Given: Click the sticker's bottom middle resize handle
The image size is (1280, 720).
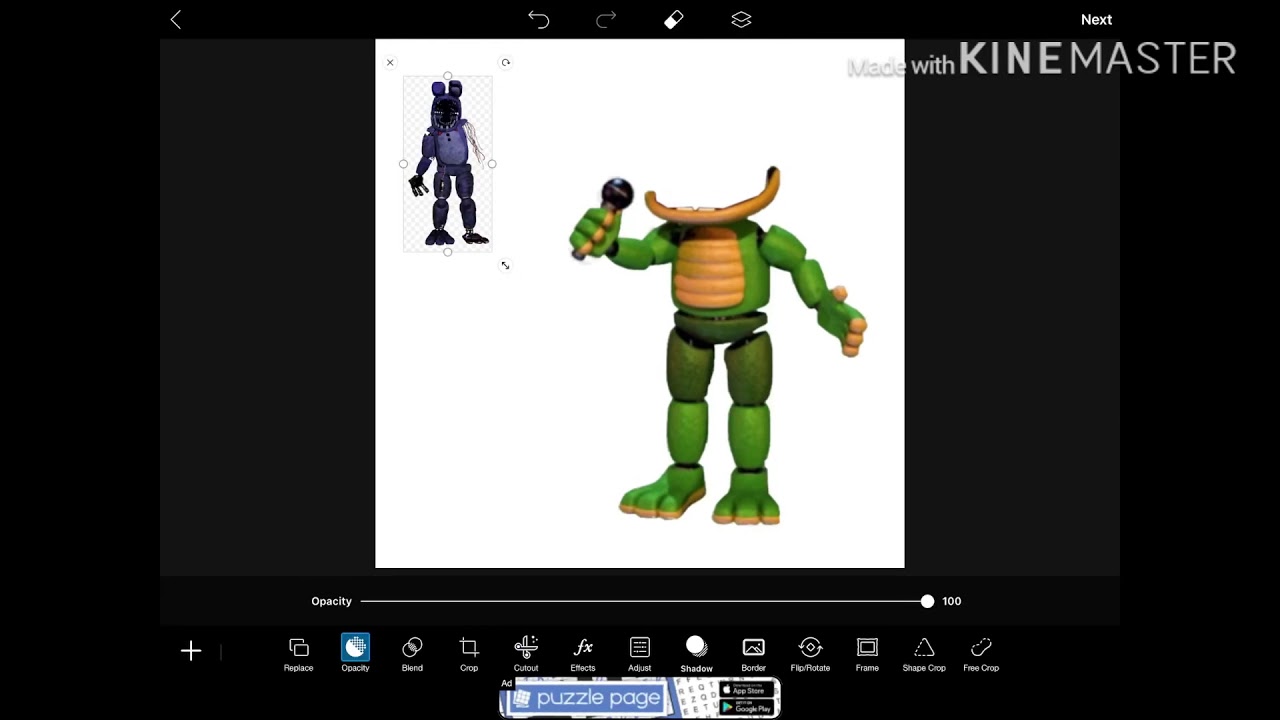Looking at the screenshot, I should tap(447, 252).
